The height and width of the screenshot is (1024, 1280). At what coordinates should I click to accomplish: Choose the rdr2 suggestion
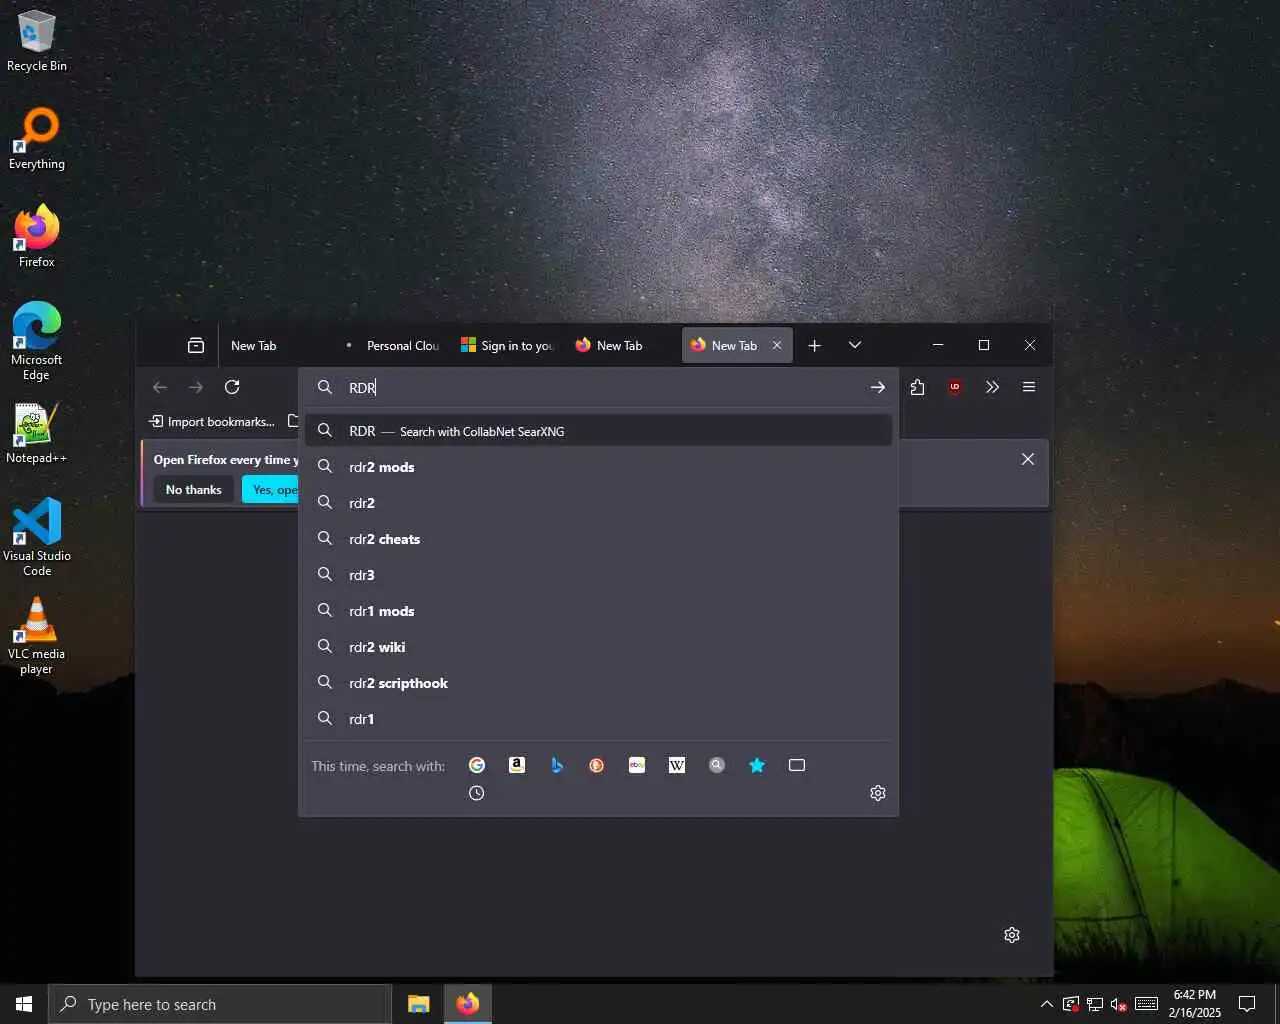(599, 503)
